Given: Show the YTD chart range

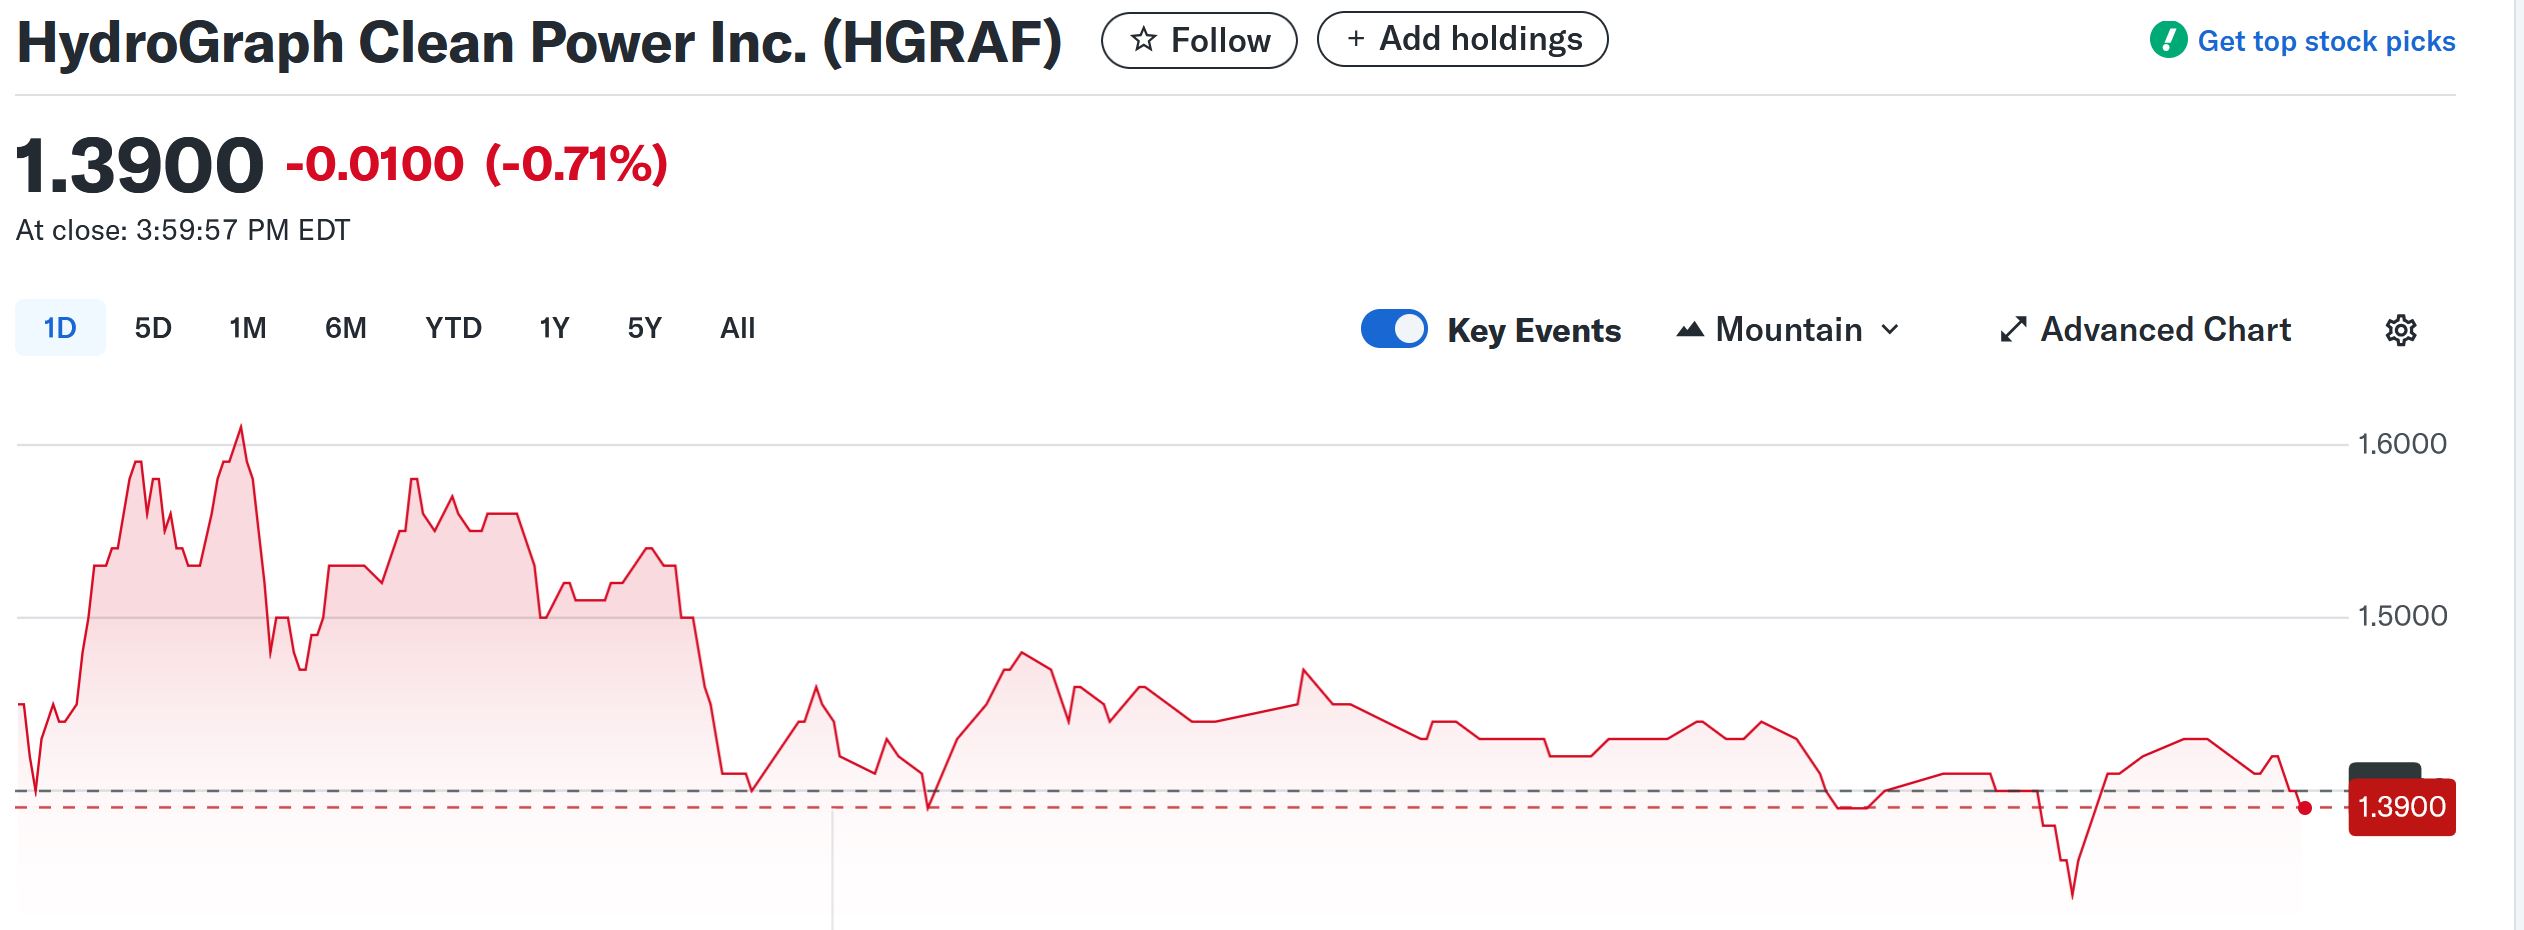Looking at the screenshot, I should 454,328.
